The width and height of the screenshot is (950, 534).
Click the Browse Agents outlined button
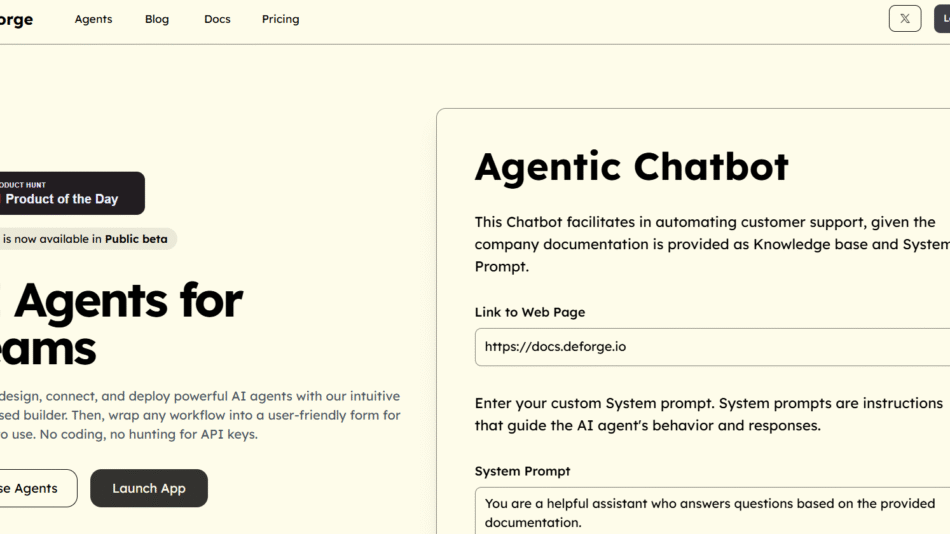(32, 488)
